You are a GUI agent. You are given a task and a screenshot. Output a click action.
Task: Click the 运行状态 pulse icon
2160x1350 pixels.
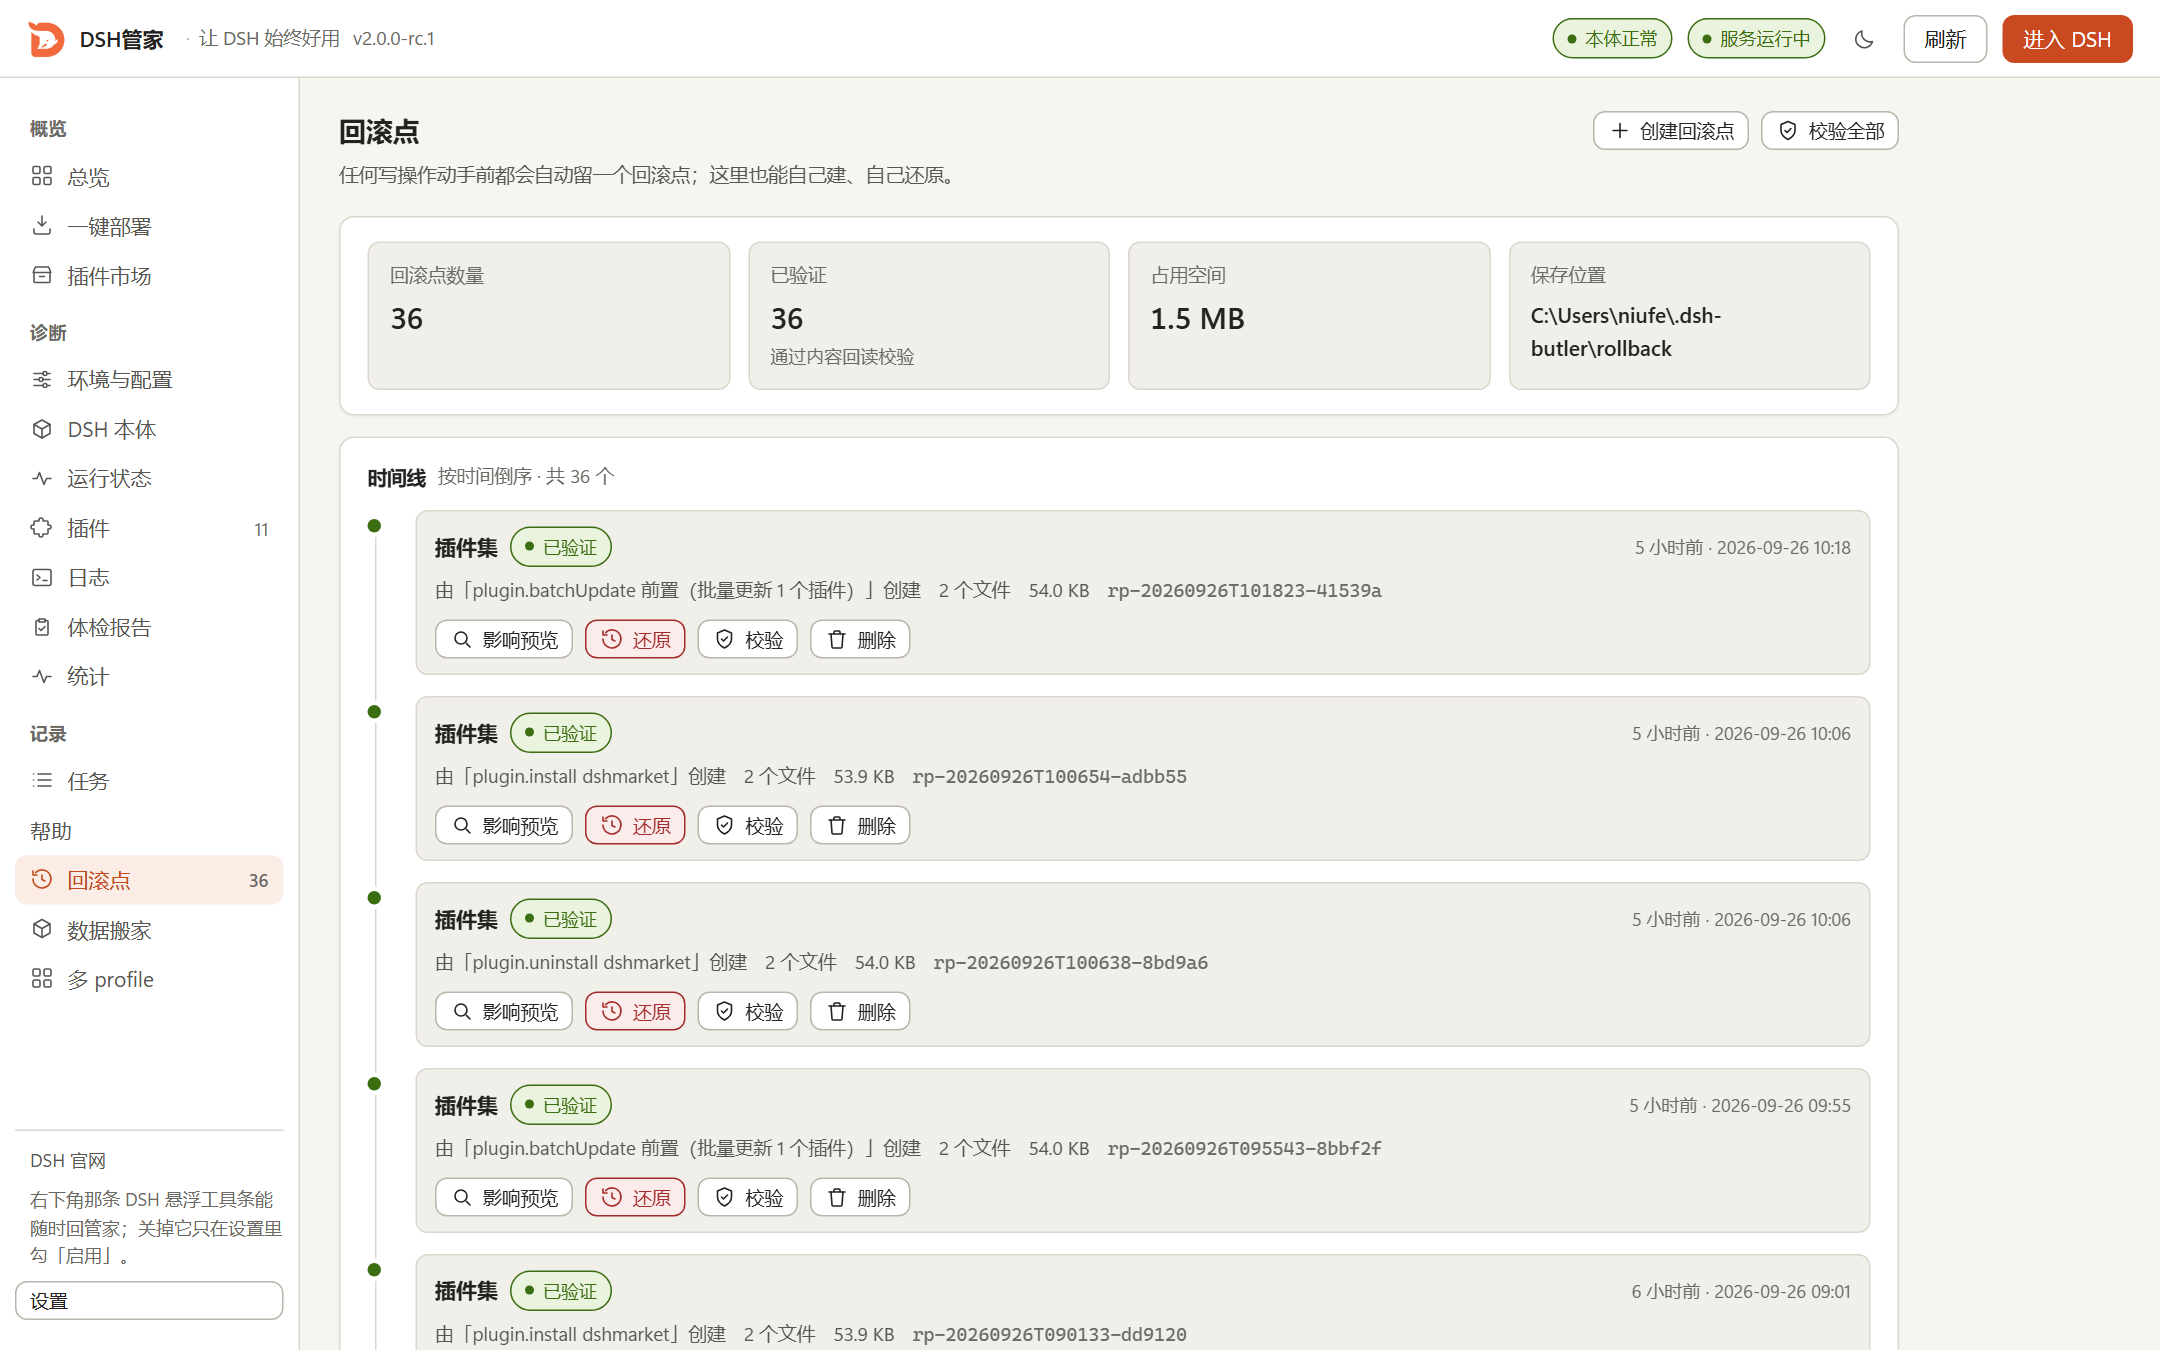coord(42,478)
